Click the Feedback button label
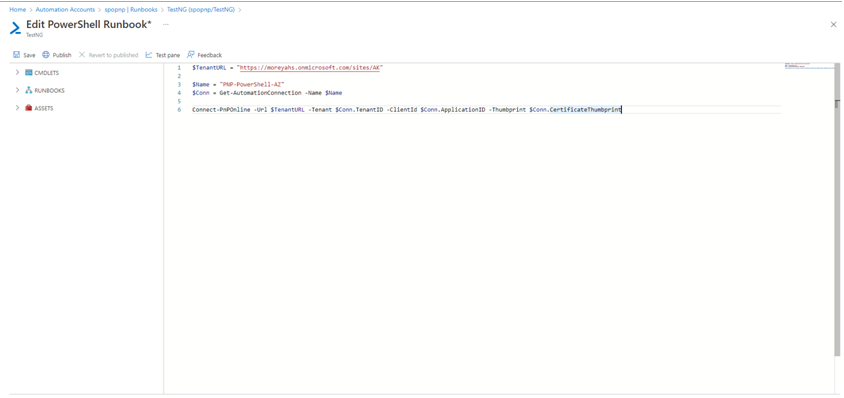 point(209,55)
